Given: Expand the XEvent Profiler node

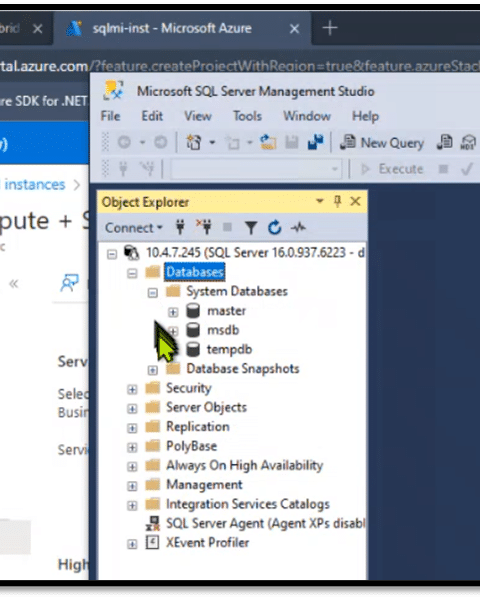Looking at the screenshot, I should 132,544.
